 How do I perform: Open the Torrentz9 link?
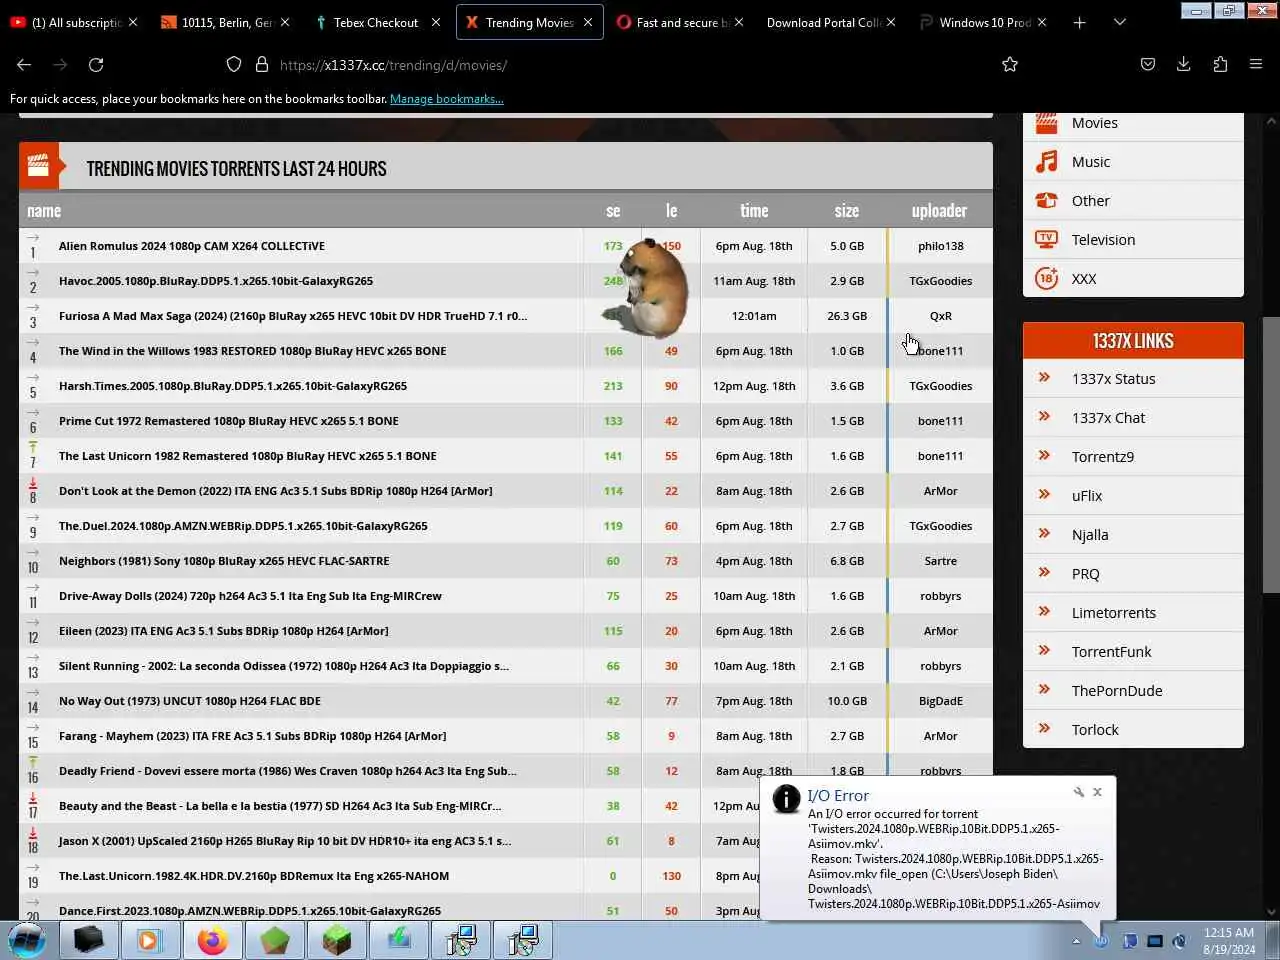(1102, 457)
